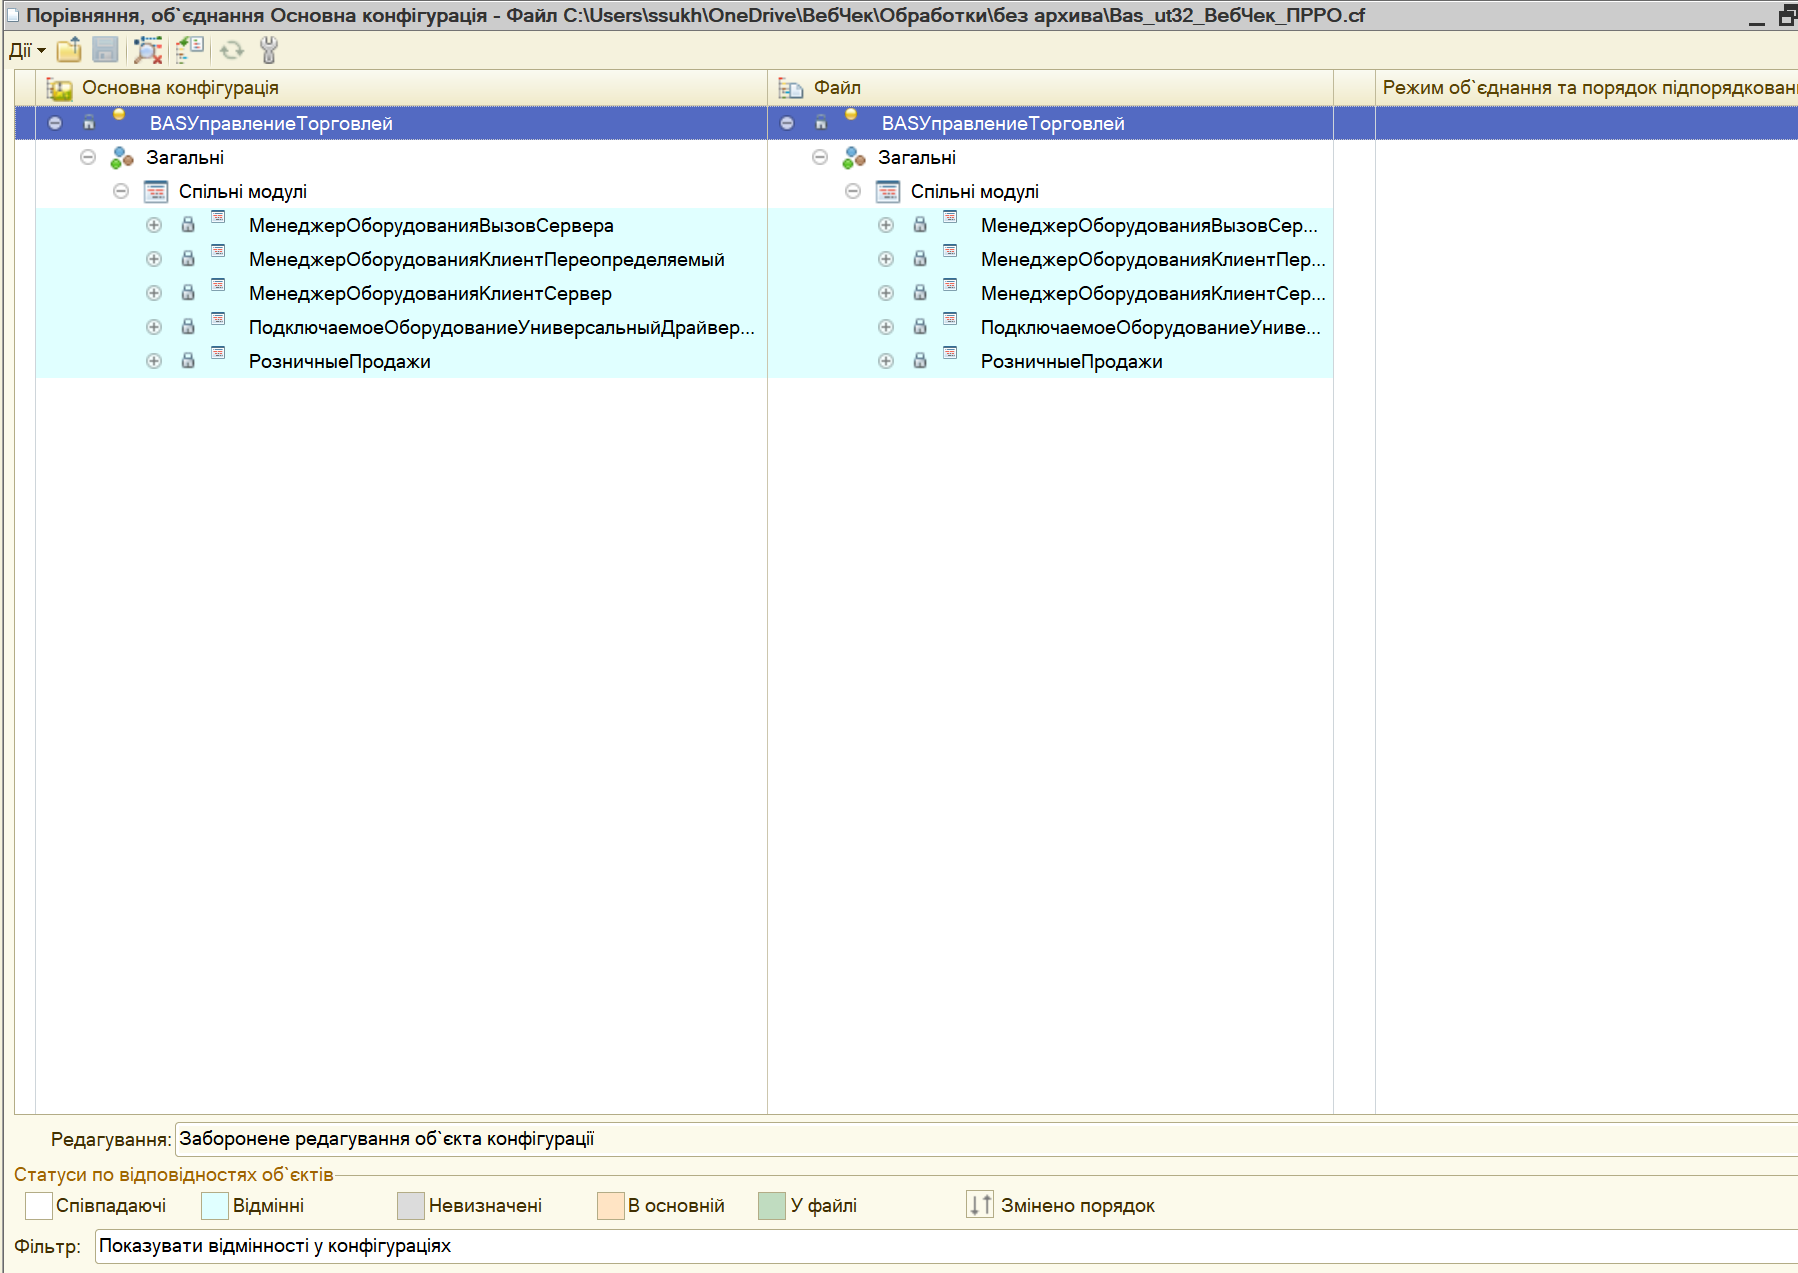The width and height of the screenshot is (1798, 1273).
Task: Select РозничныеПродажи in file column
Action: pos(1072,362)
